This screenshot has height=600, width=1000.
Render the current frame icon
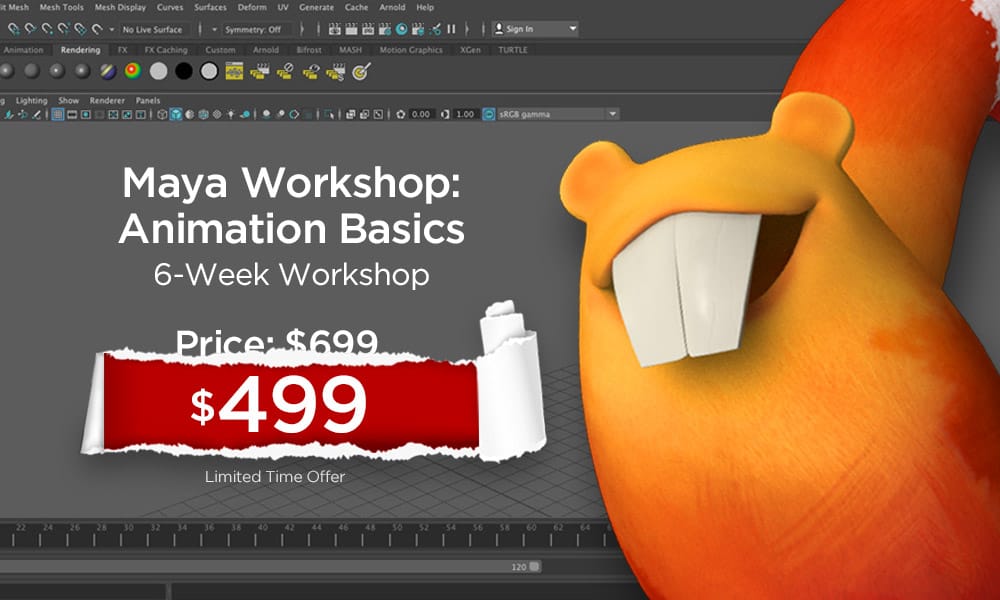pyautogui.click(x=351, y=29)
